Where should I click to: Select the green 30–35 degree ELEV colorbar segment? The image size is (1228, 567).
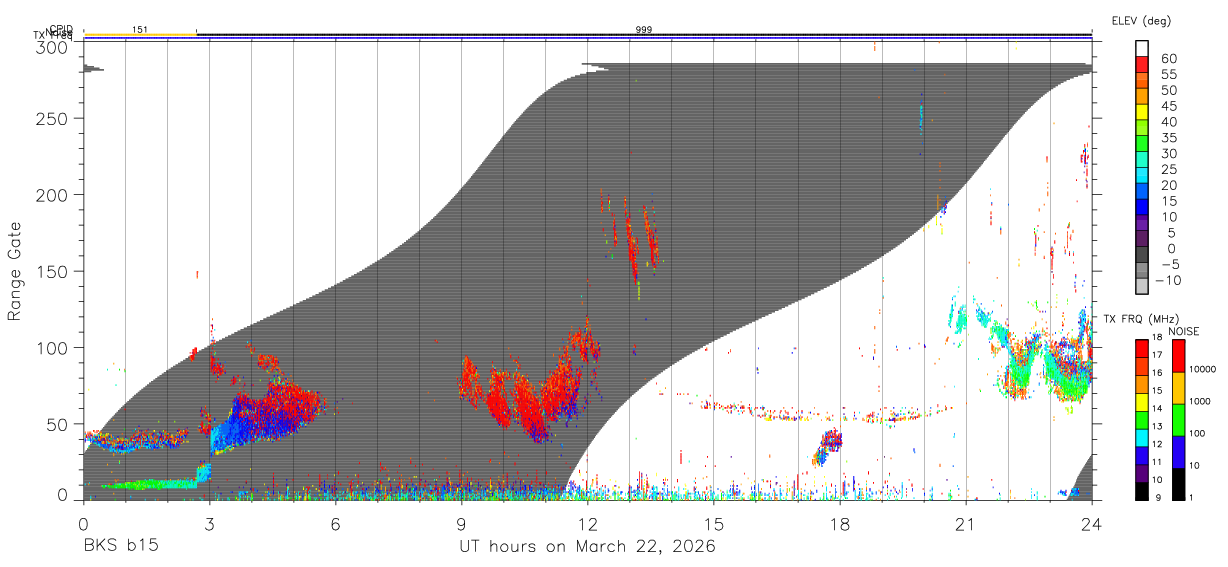(x=1142, y=145)
